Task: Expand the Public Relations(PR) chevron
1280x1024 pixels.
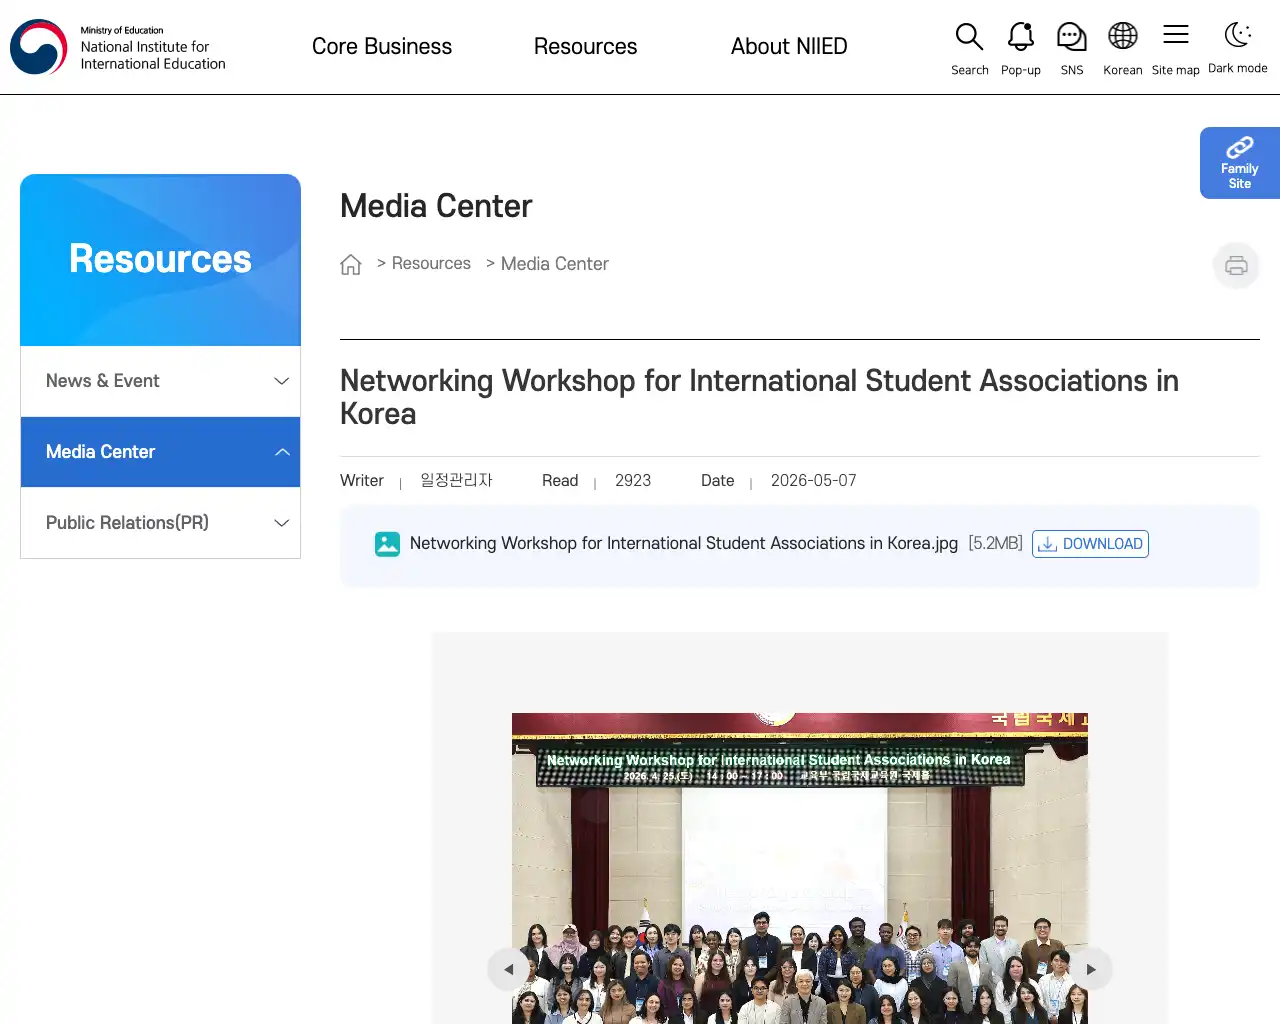Action: 282,523
